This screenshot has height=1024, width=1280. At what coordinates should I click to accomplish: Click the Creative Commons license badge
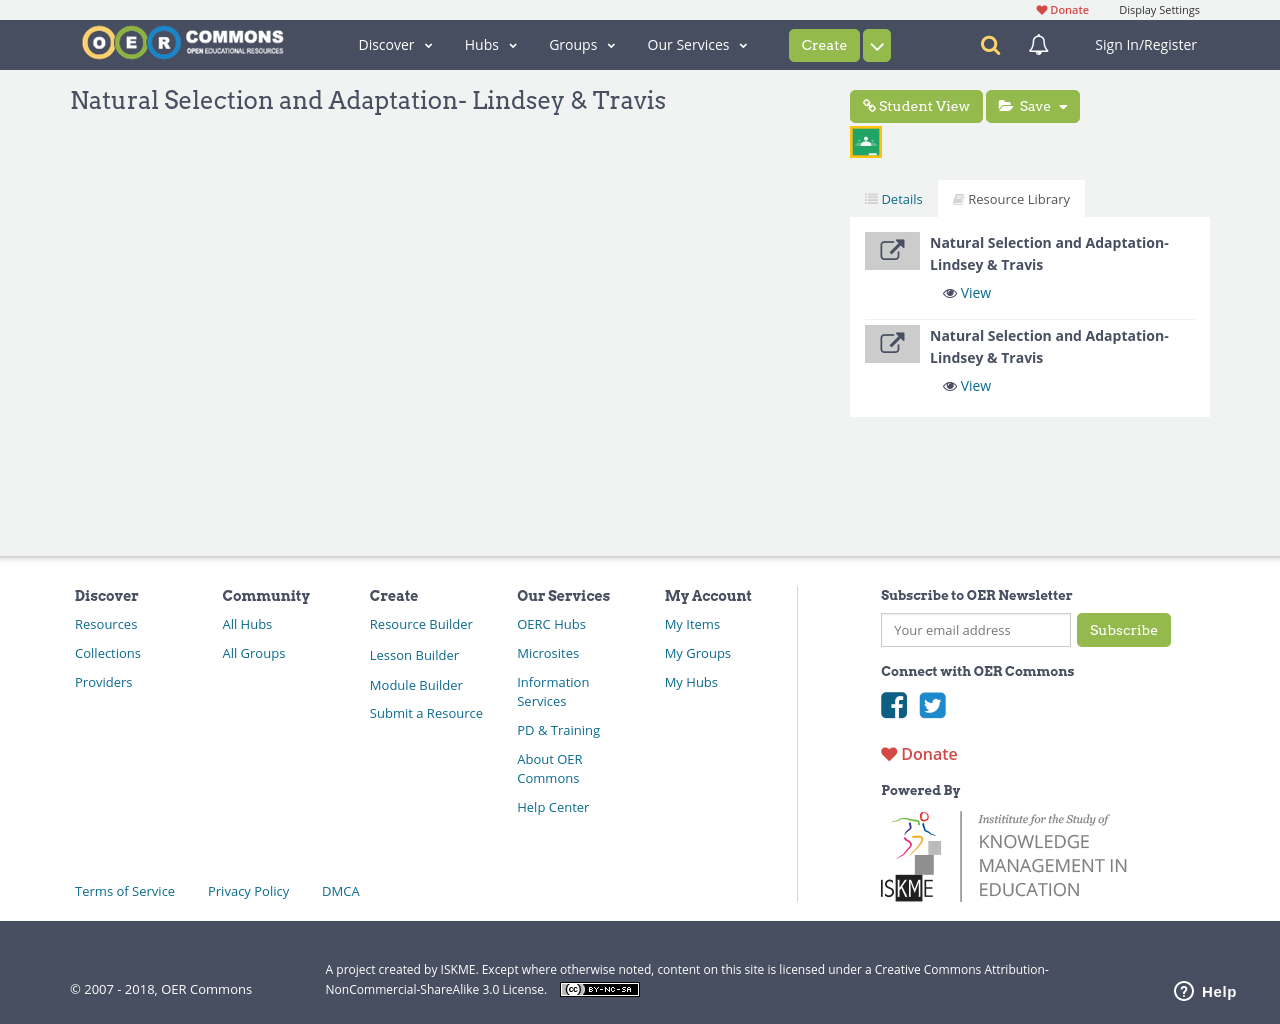coord(600,990)
